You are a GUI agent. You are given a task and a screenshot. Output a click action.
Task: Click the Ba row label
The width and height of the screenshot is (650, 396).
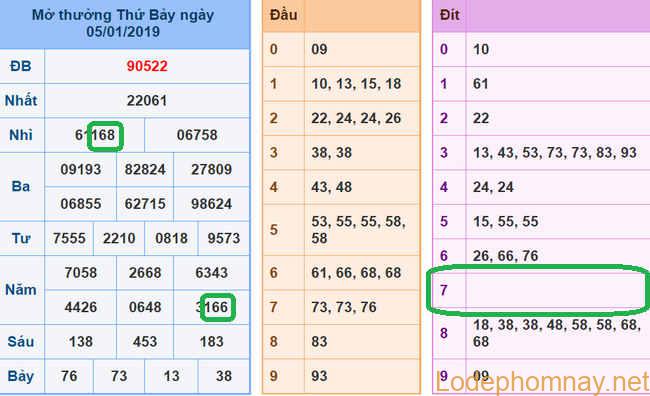[x=21, y=187]
